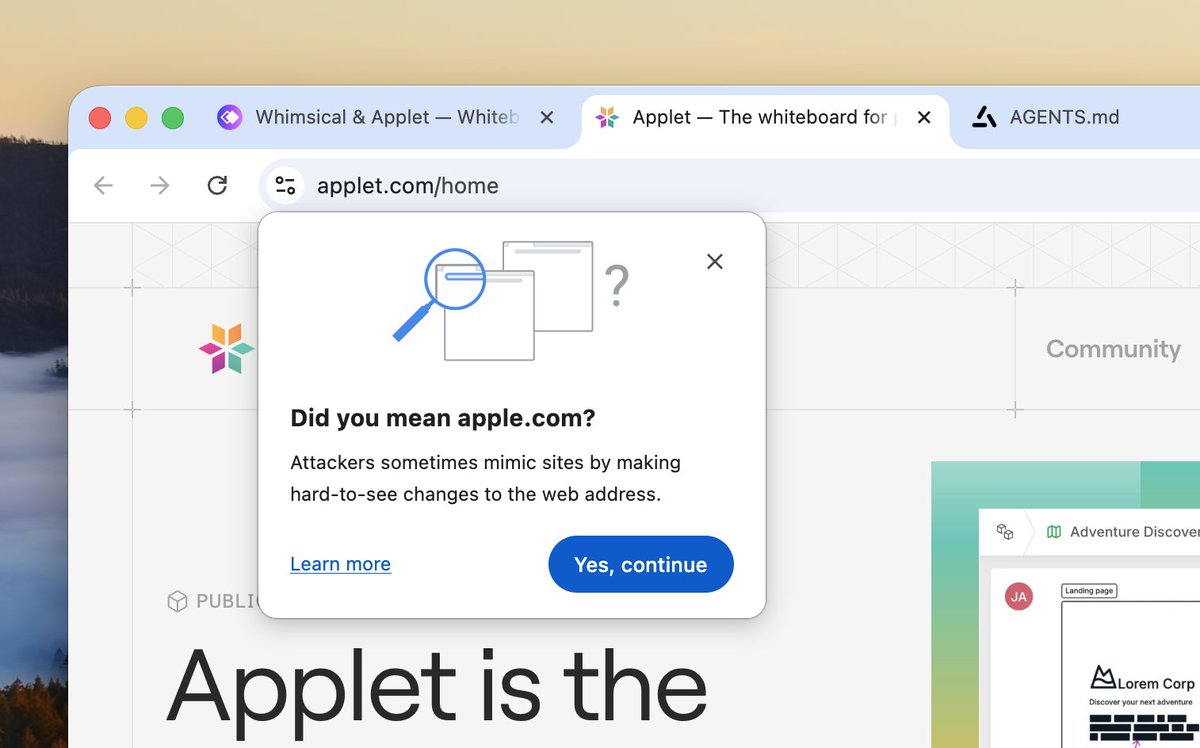Open the AGENTS.md tab
The width and height of the screenshot is (1200, 748).
(x=1064, y=117)
